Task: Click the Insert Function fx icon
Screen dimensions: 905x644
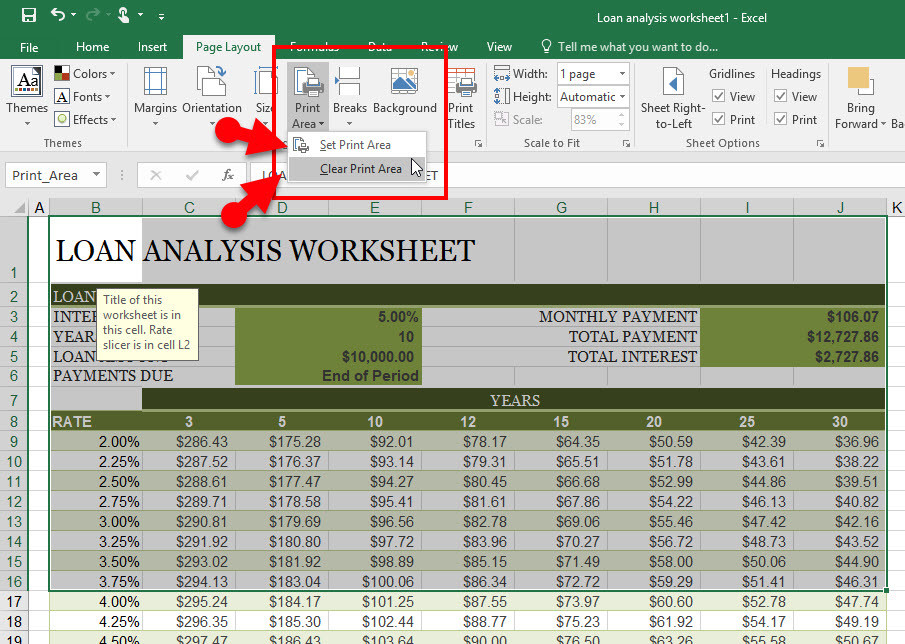Action: coord(228,175)
